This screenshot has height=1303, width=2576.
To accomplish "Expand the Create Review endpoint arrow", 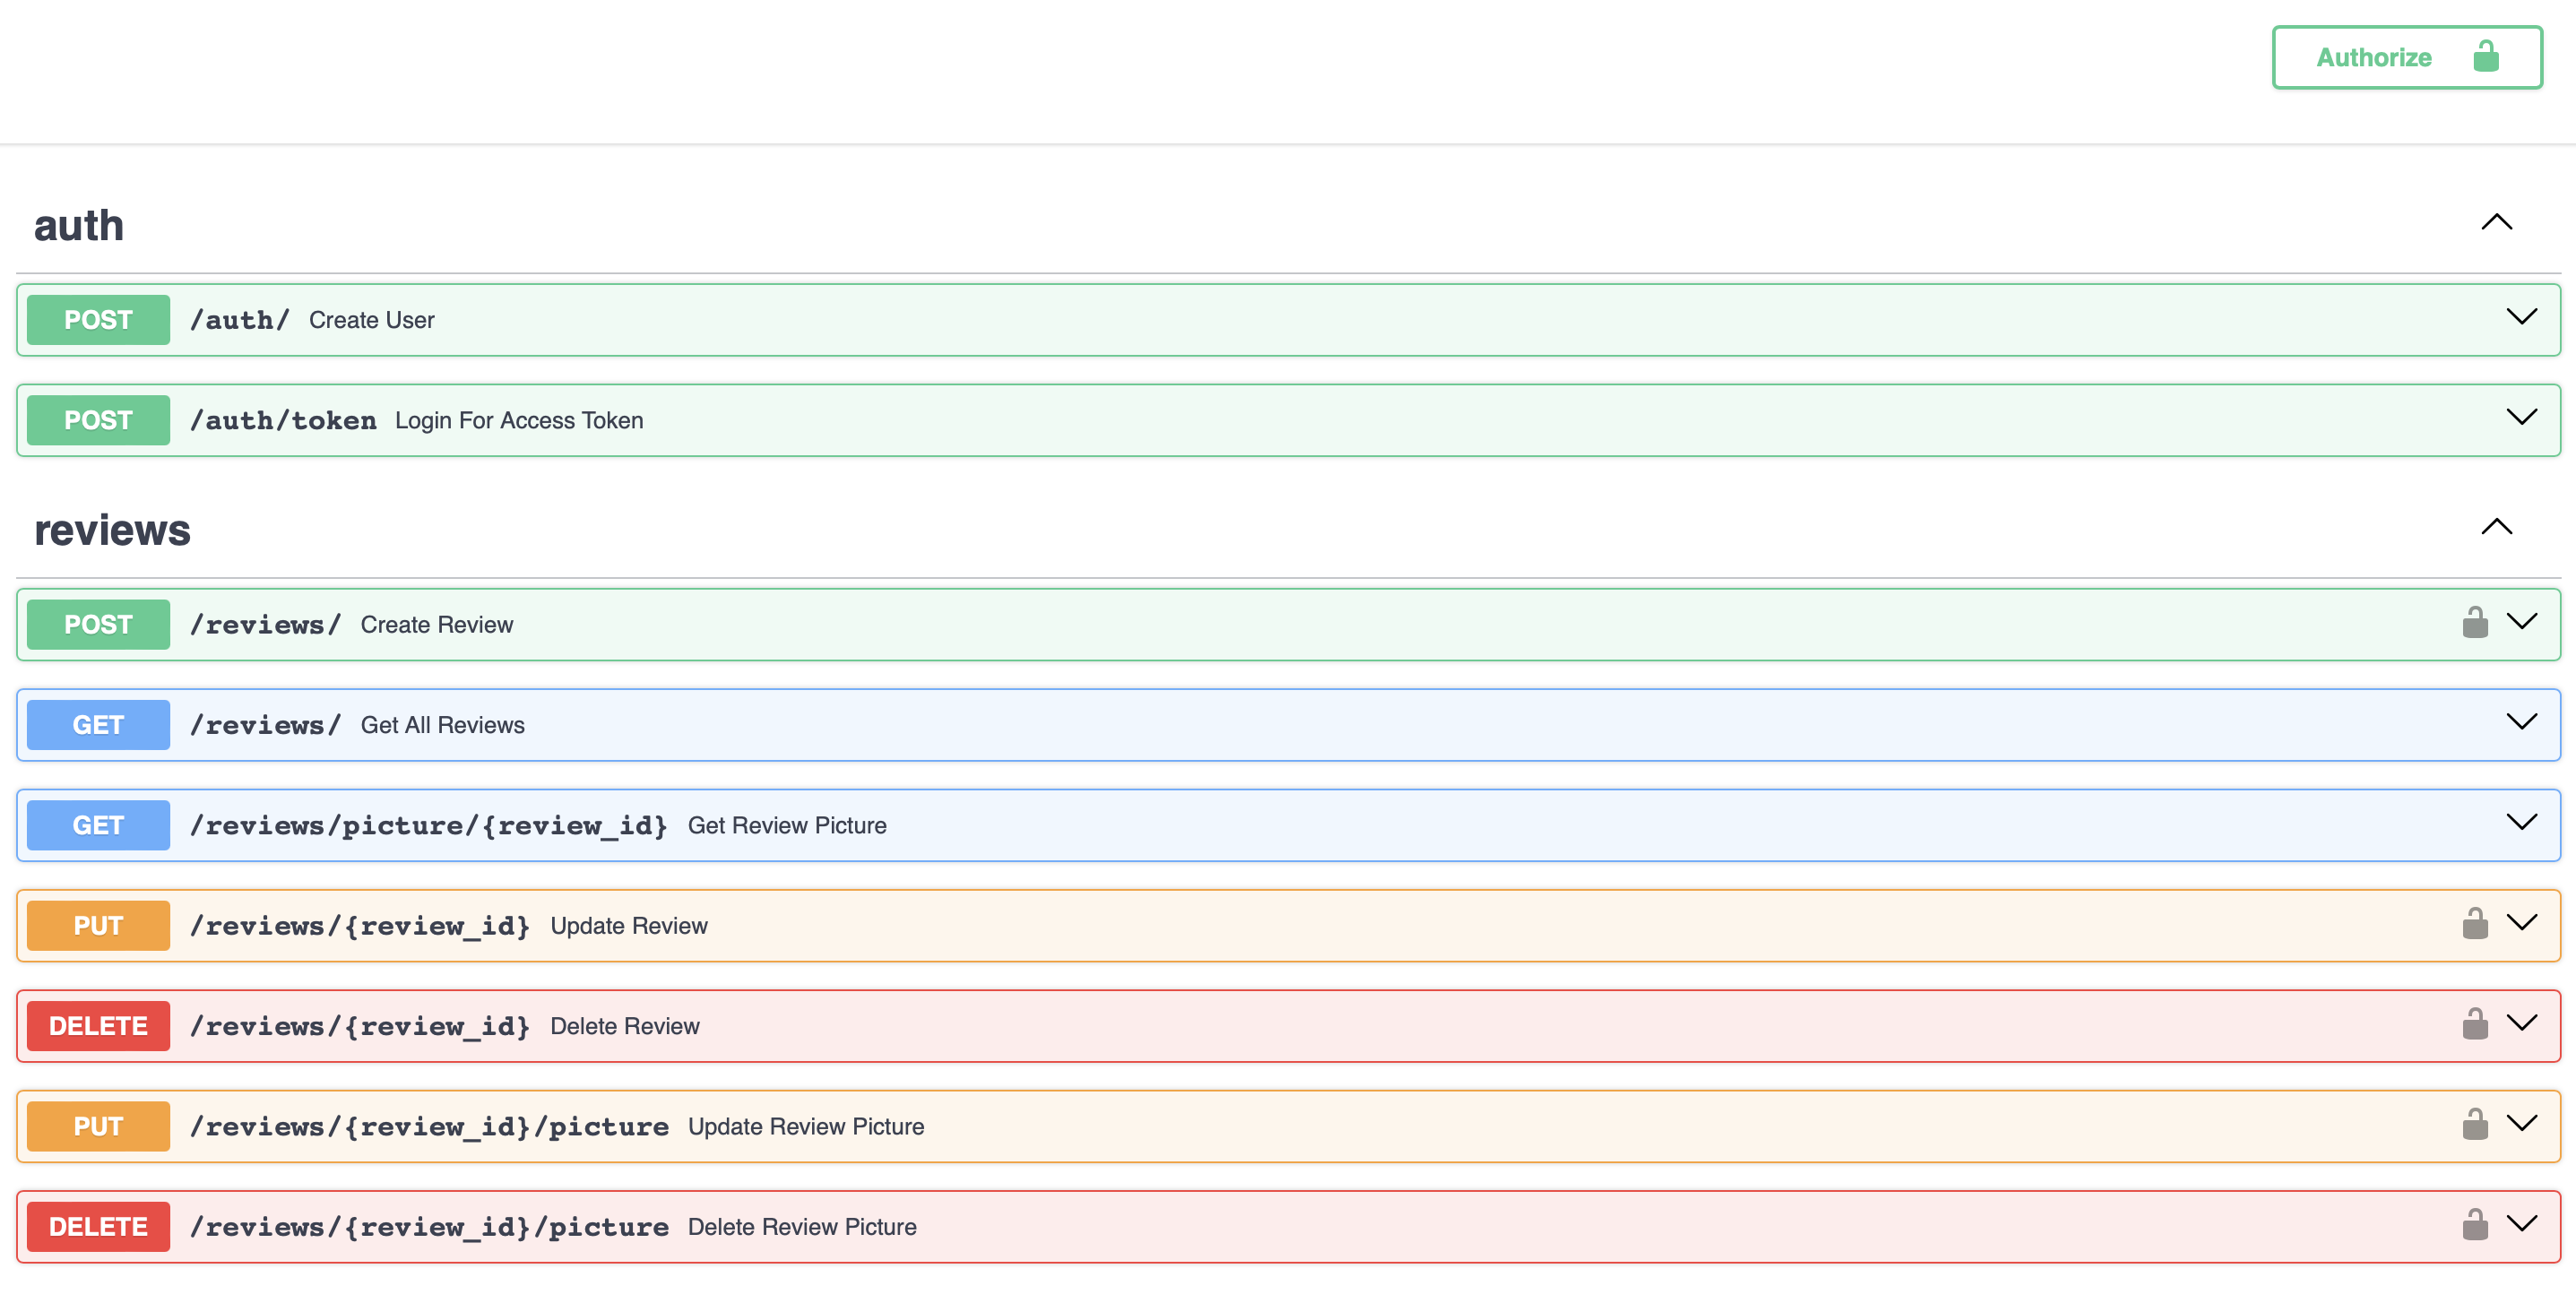I will [x=2522, y=622].
